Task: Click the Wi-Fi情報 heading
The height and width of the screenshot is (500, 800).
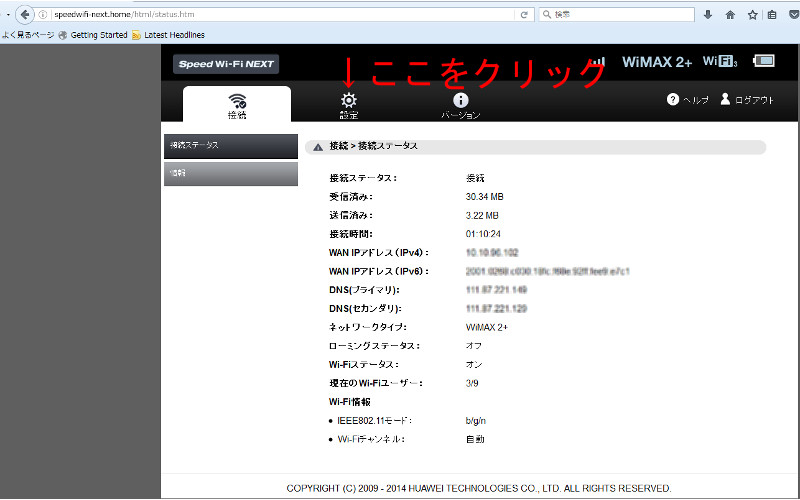Action: (349, 402)
